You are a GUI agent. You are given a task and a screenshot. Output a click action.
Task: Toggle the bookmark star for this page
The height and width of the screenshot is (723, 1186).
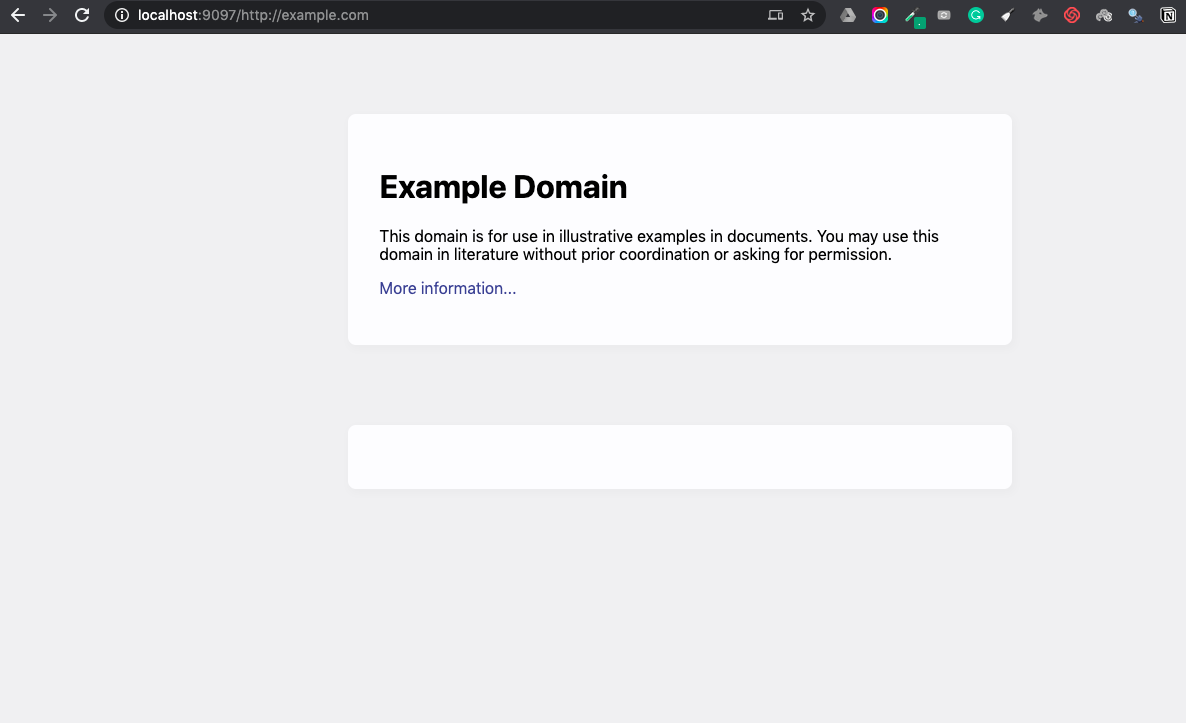click(x=808, y=15)
